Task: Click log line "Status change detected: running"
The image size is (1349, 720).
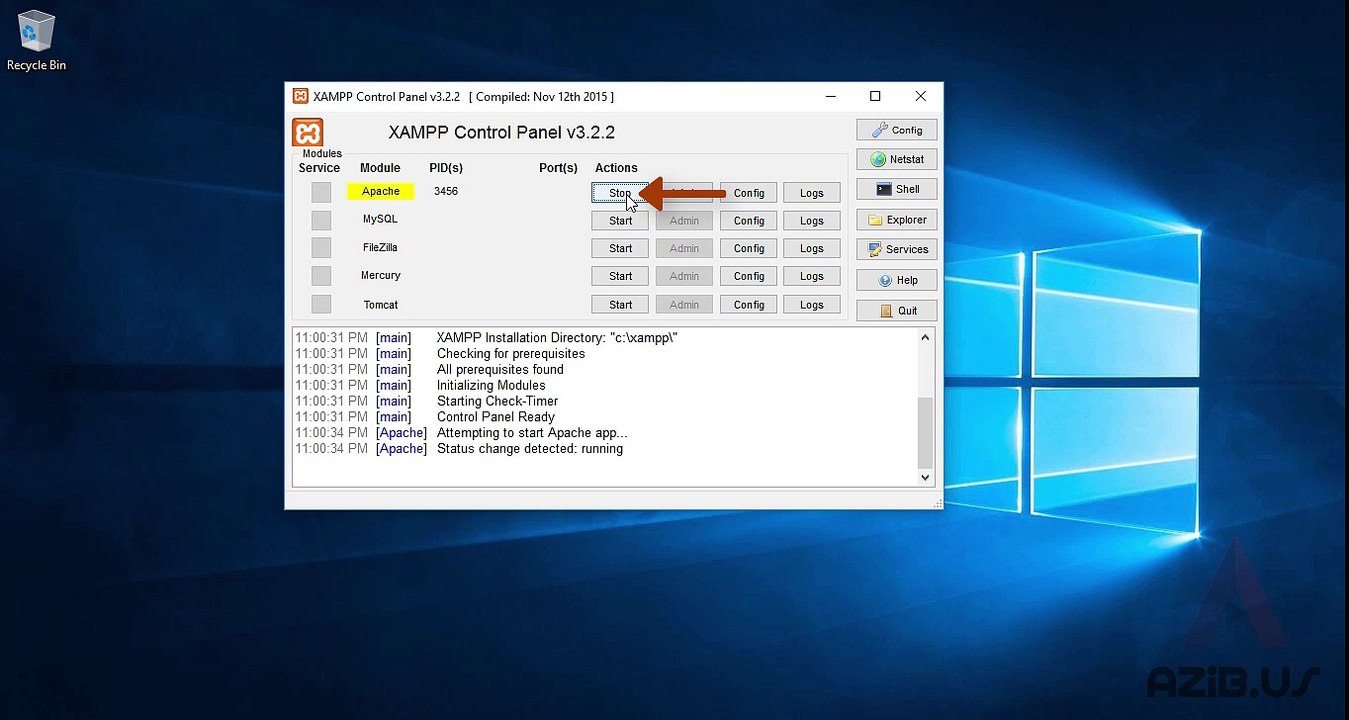Action: 530,449
